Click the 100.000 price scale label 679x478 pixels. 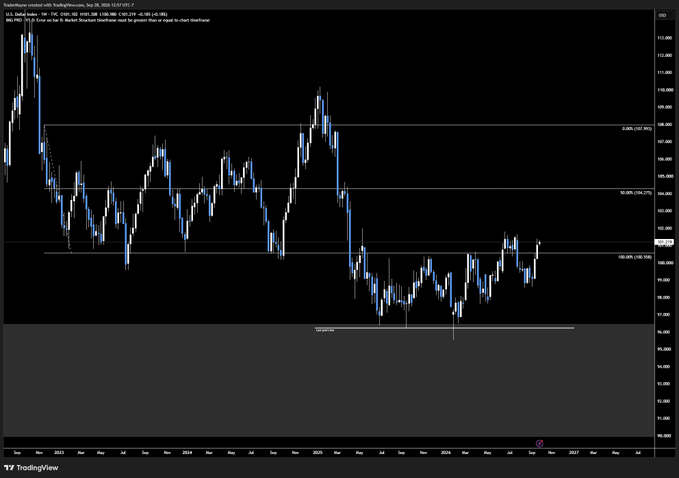665,263
